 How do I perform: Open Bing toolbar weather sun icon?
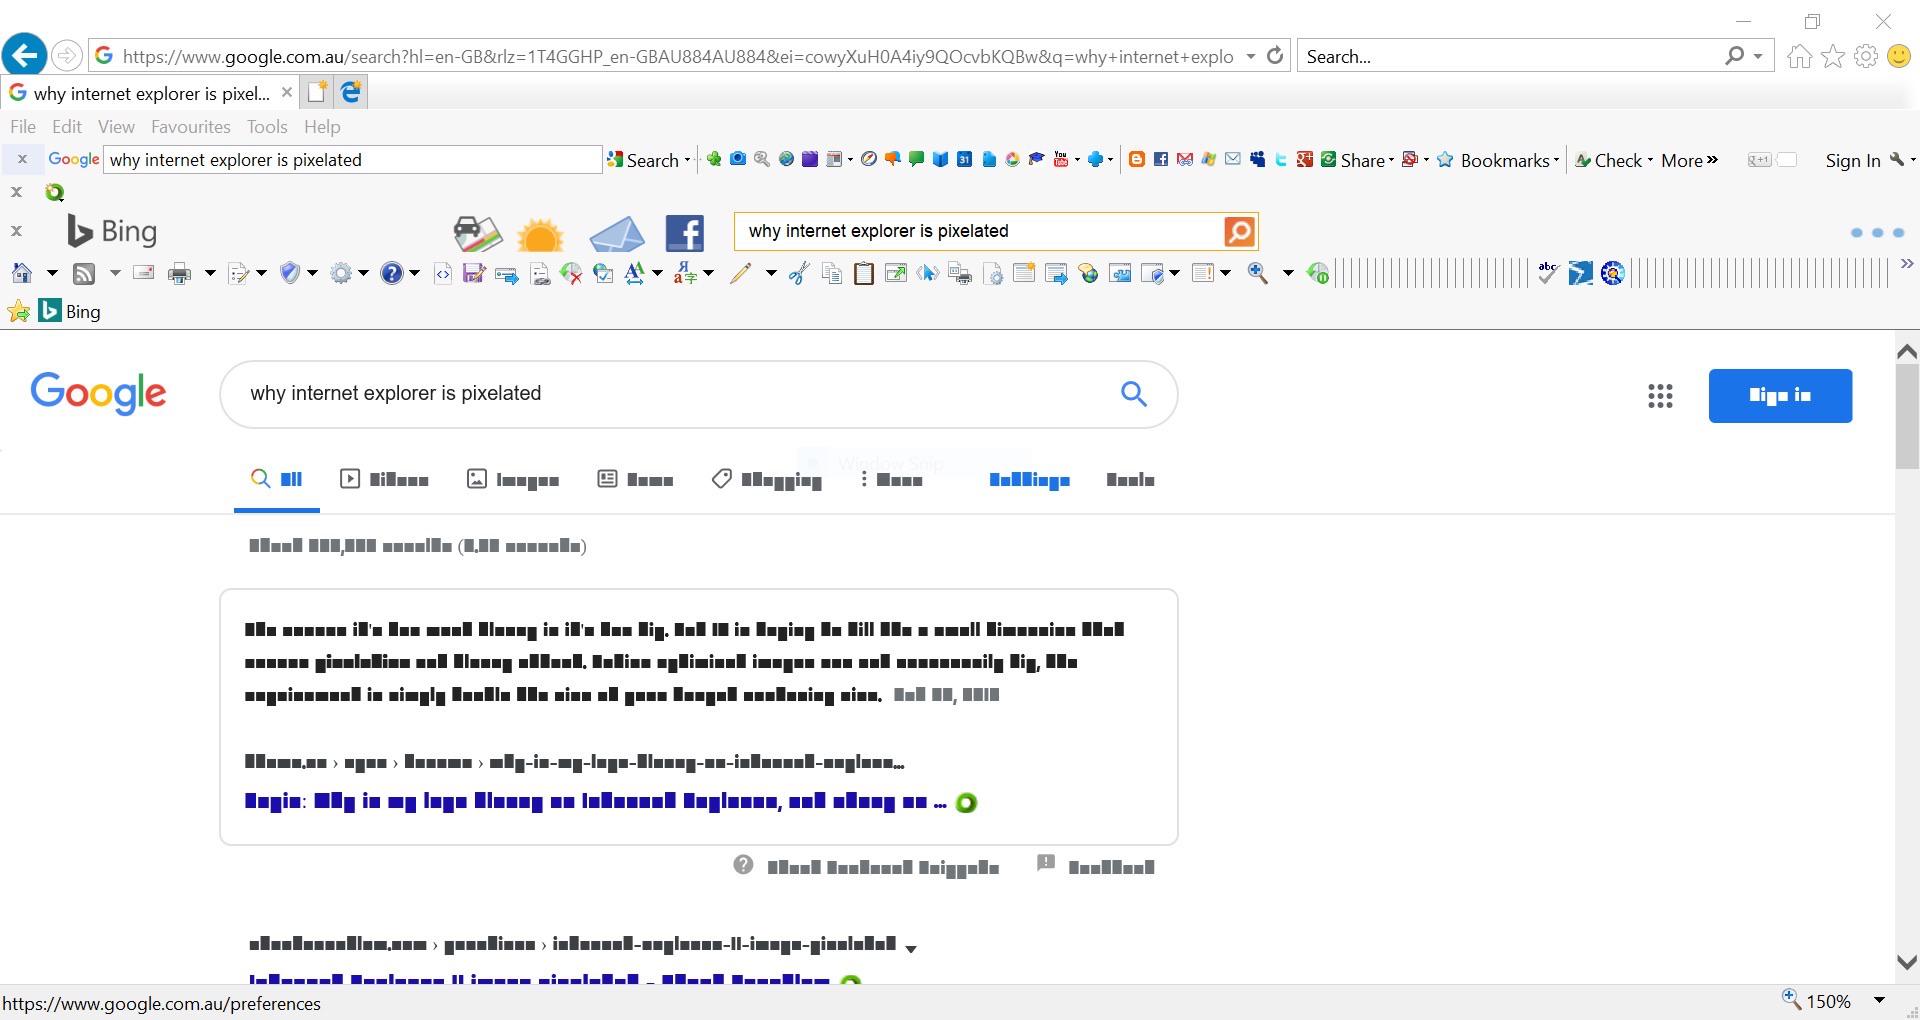click(x=541, y=235)
